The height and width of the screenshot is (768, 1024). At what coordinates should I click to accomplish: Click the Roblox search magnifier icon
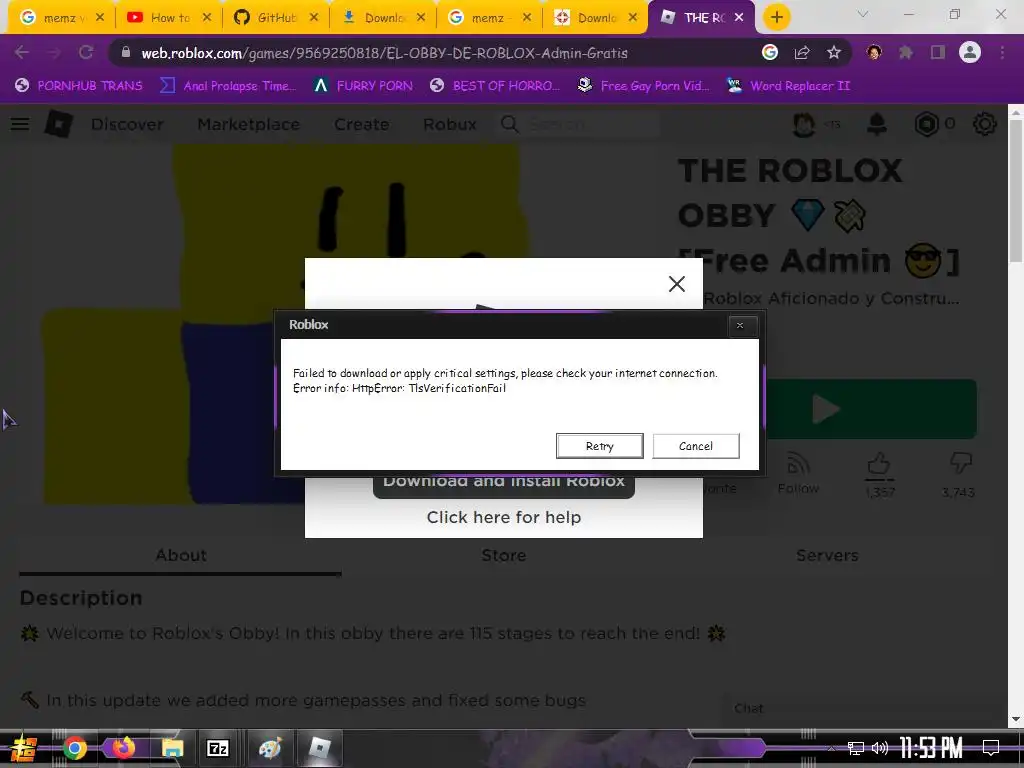click(509, 124)
